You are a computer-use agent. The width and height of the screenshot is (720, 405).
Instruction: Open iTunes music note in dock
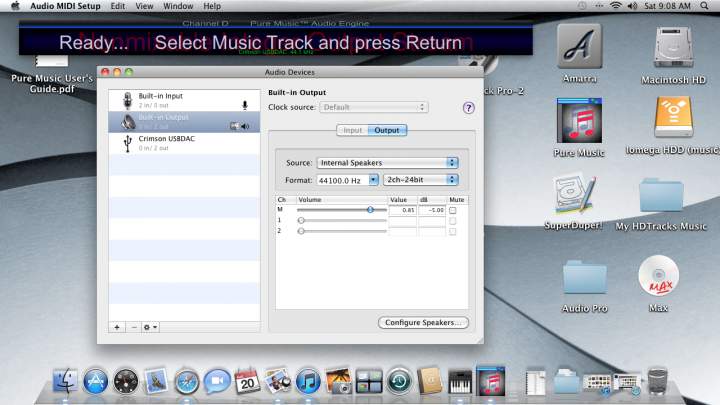click(308, 381)
